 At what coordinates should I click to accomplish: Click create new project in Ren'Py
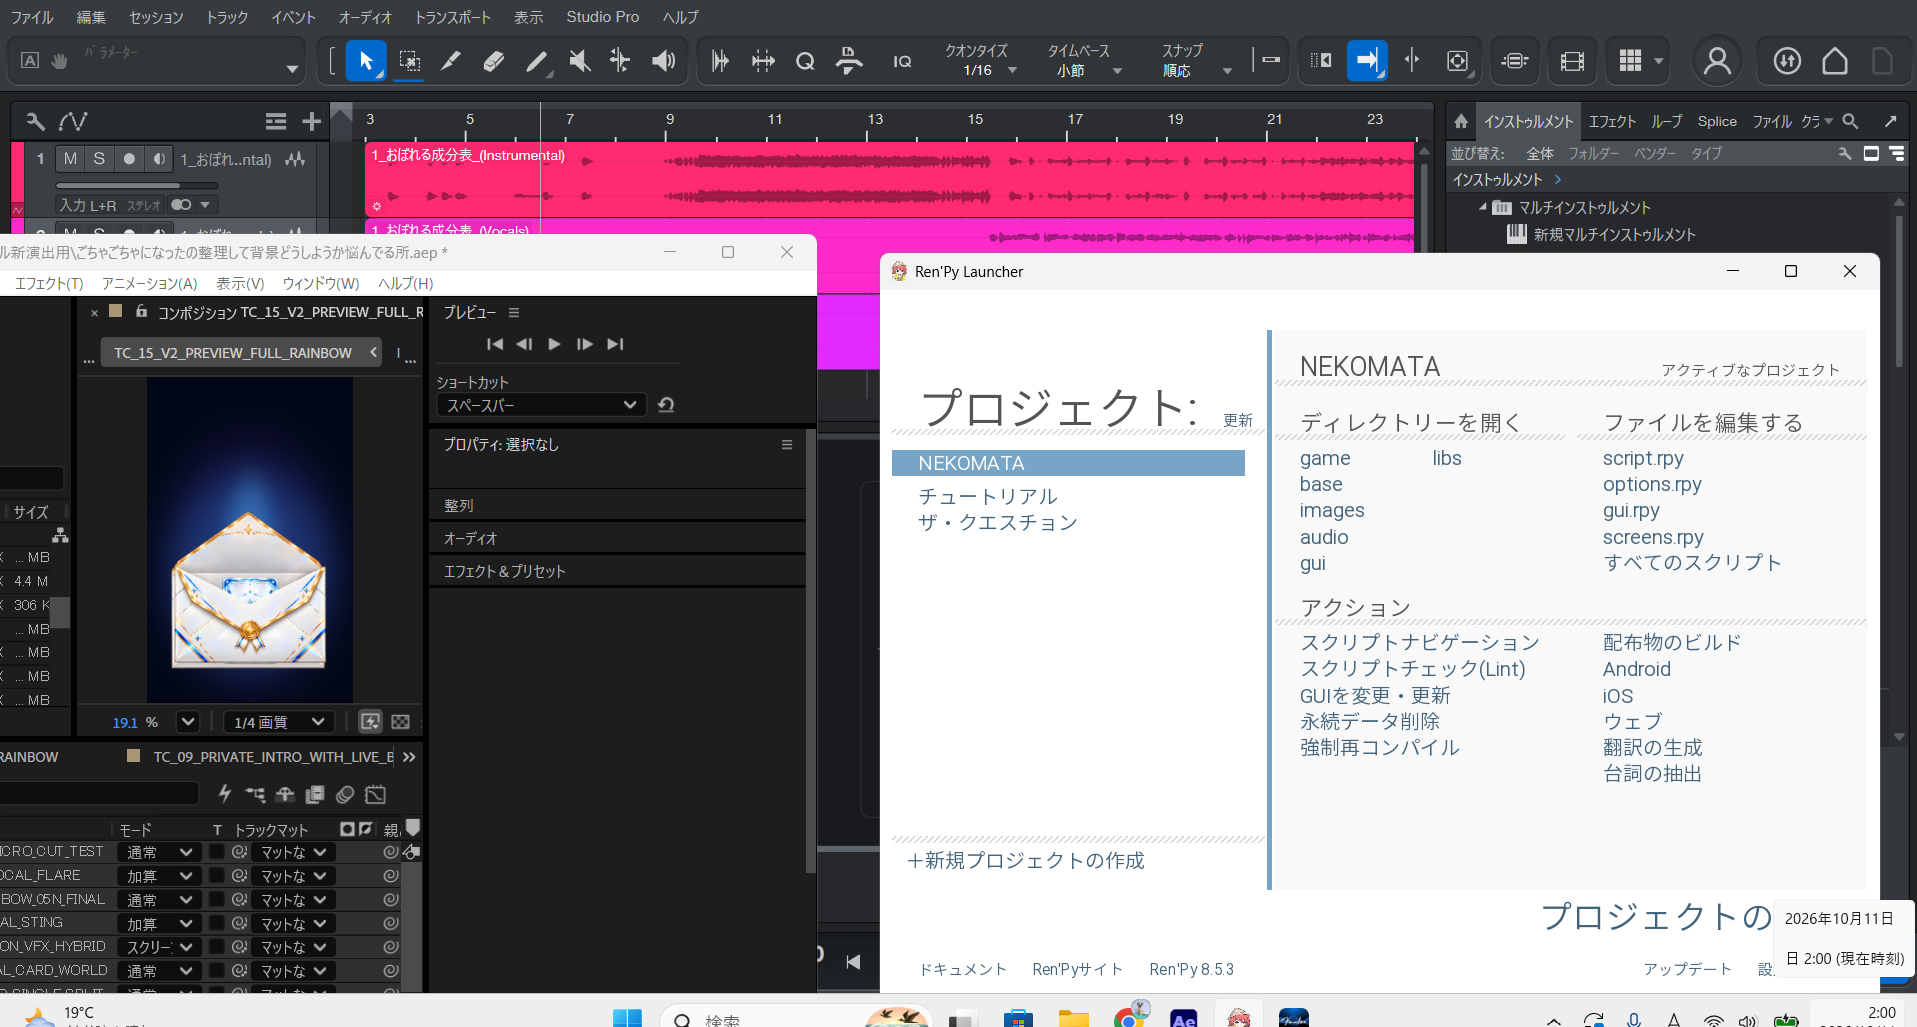[x=1025, y=861]
